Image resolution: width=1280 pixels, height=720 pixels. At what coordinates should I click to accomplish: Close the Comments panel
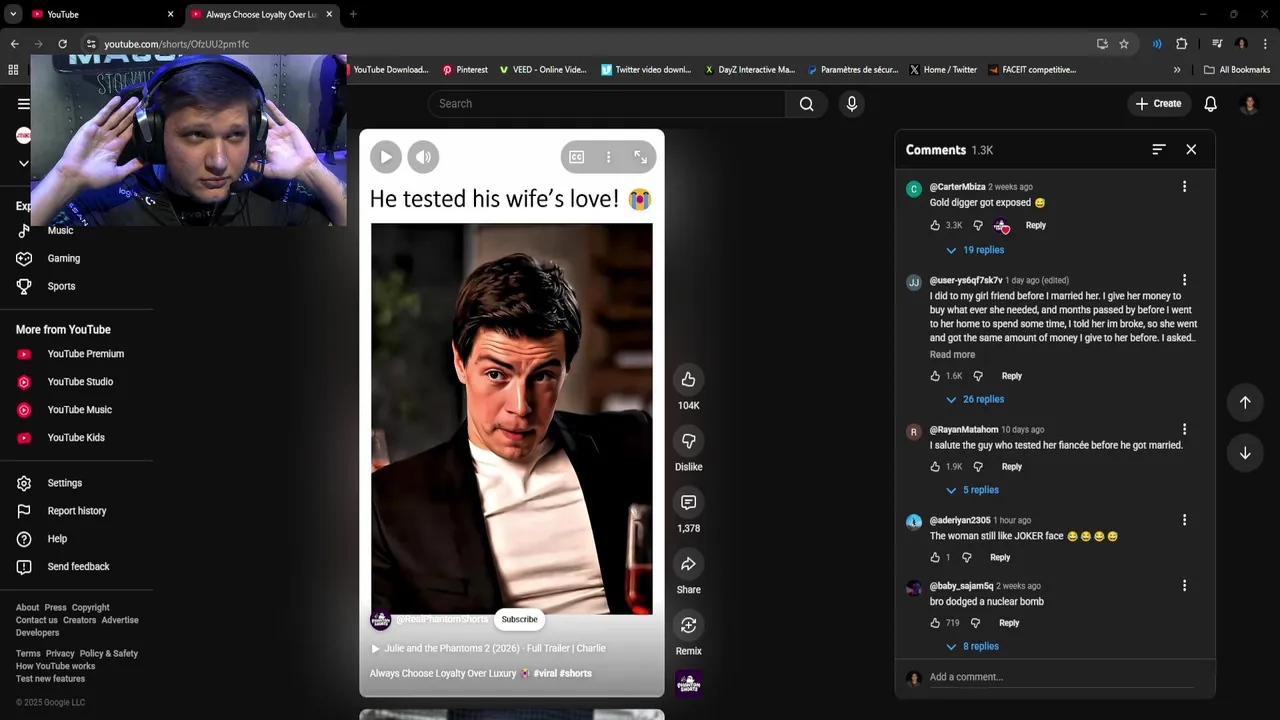[x=1191, y=149]
